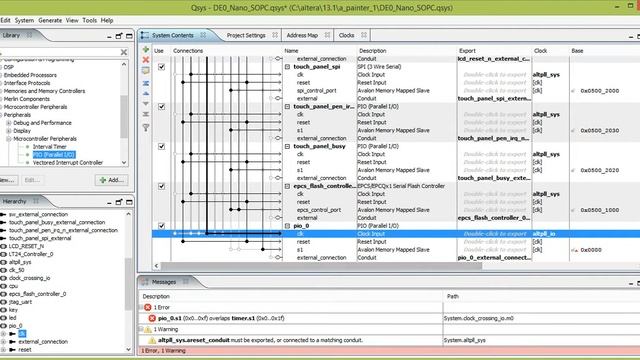Switch to the Address Map tab
Screen dimensions: 640x360
(x=302, y=36)
